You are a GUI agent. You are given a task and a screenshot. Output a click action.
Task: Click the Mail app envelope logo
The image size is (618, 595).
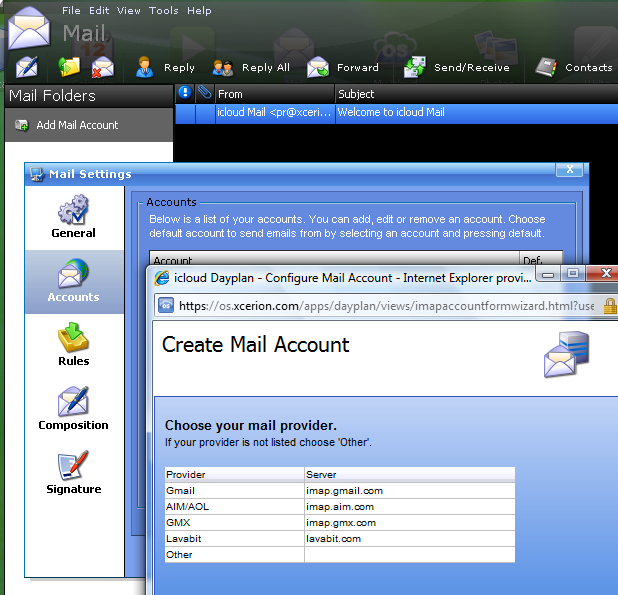pyautogui.click(x=29, y=28)
